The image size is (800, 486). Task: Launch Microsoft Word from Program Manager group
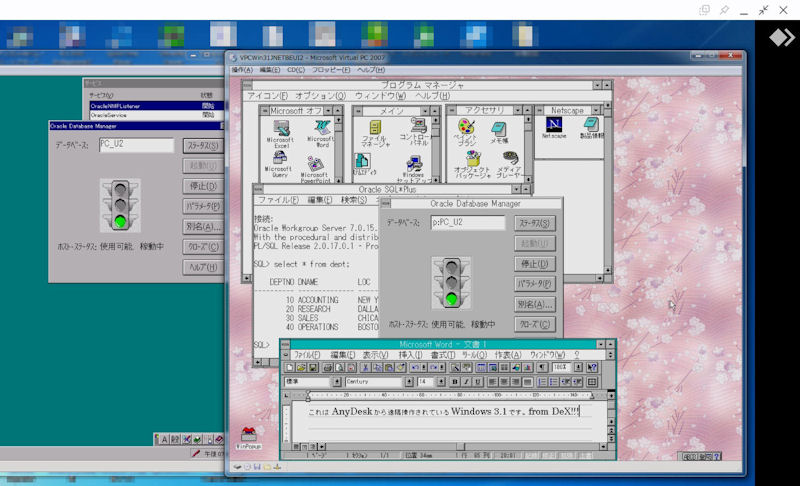click(x=322, y=128)
